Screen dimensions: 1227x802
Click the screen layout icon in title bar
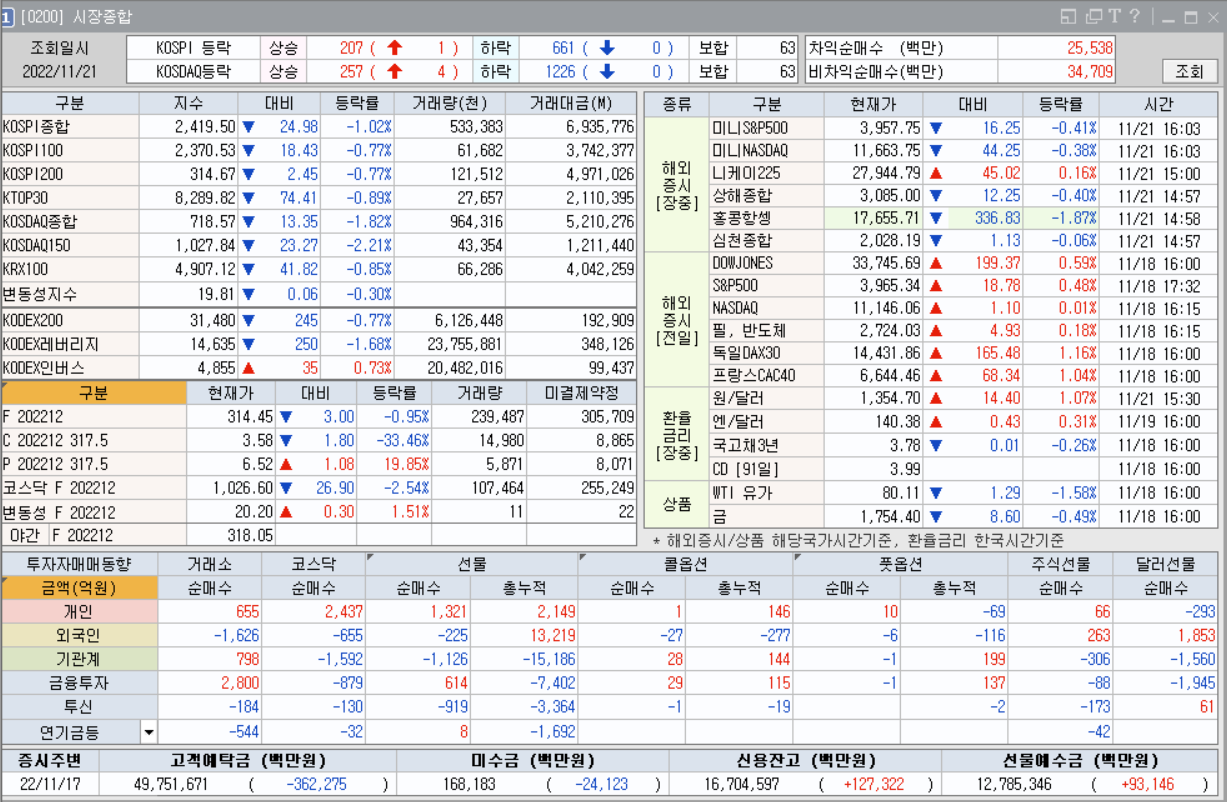point(1068,17)
